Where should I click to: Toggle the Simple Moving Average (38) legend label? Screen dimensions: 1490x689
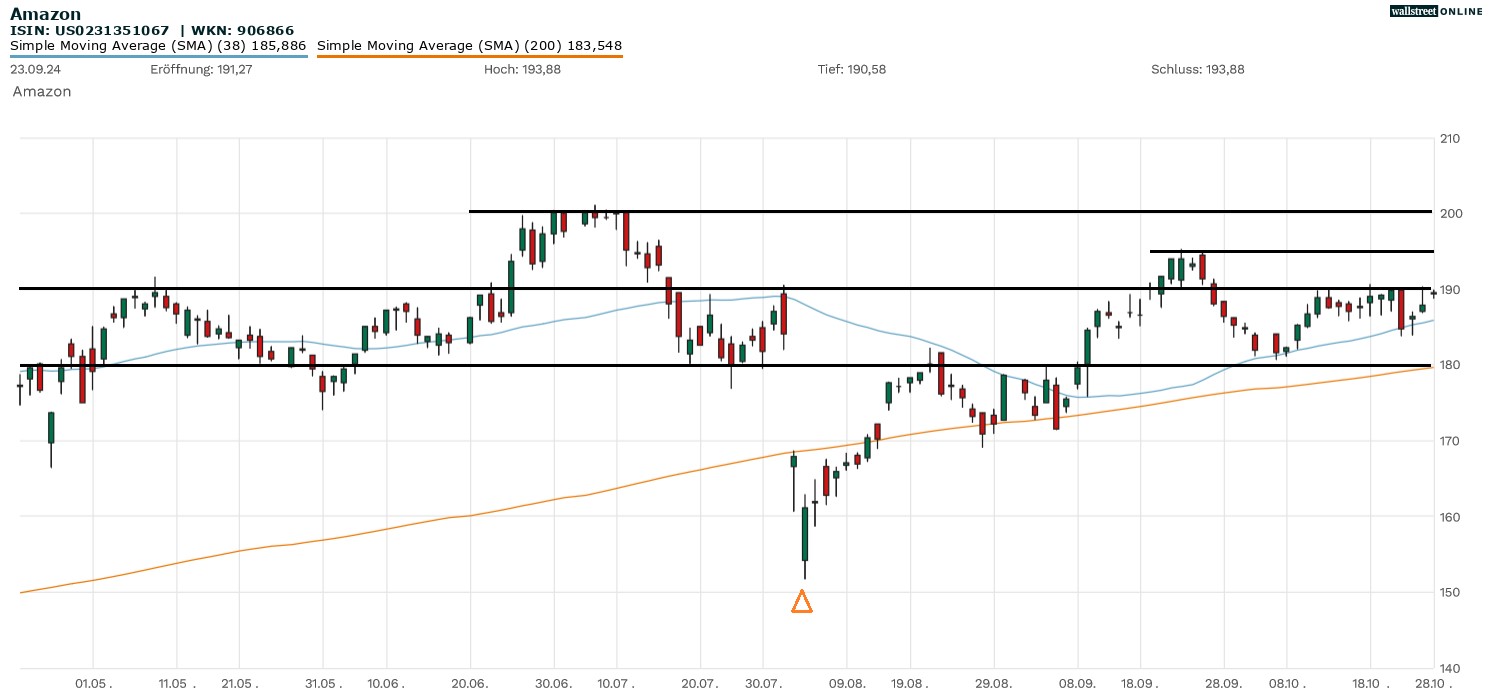pyautogui.click(x=158, y=46)
